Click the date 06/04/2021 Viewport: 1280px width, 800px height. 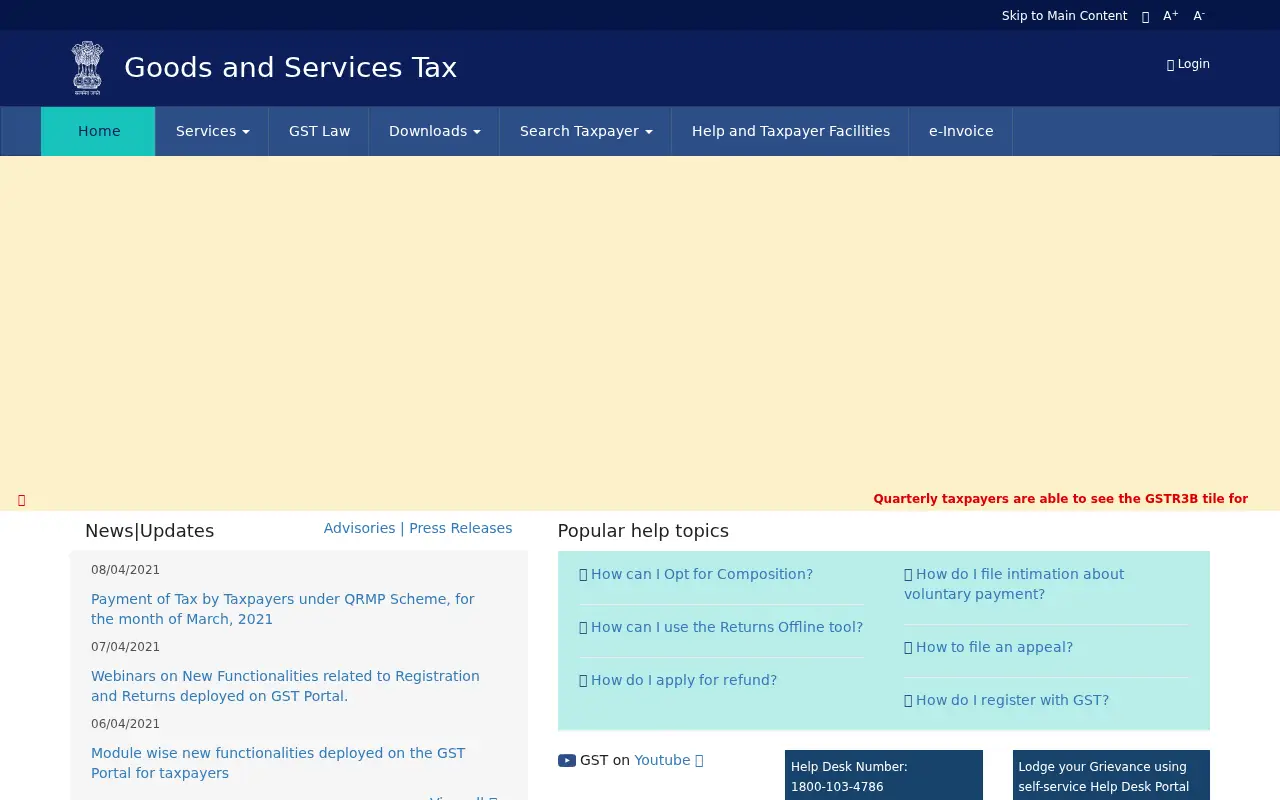[125, 724]
